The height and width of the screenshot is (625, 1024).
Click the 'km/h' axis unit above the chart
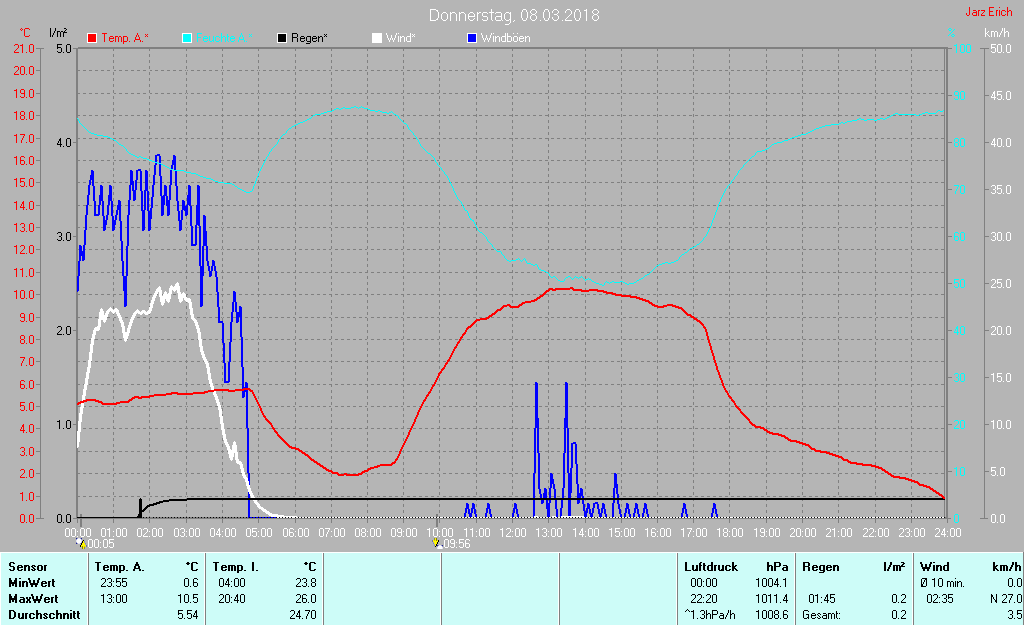pyautogui.click(x=997, y=33)
